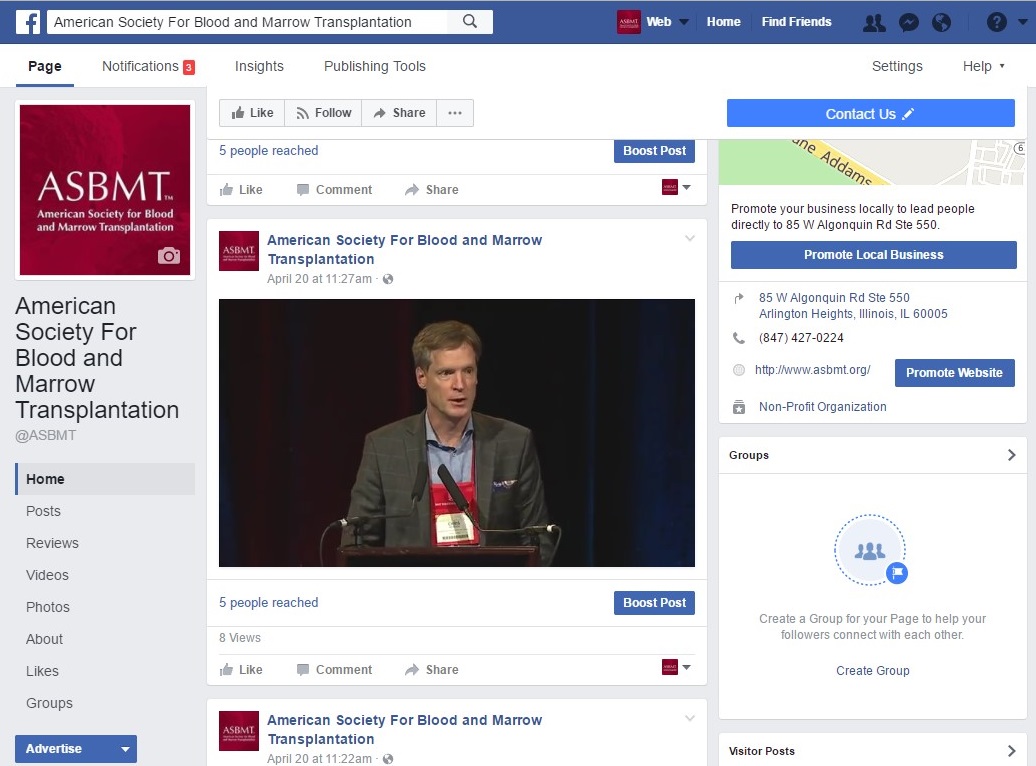The image size is (1036, 766).
Task: Open the friend requests icon
Action: [x=873, y=22]
